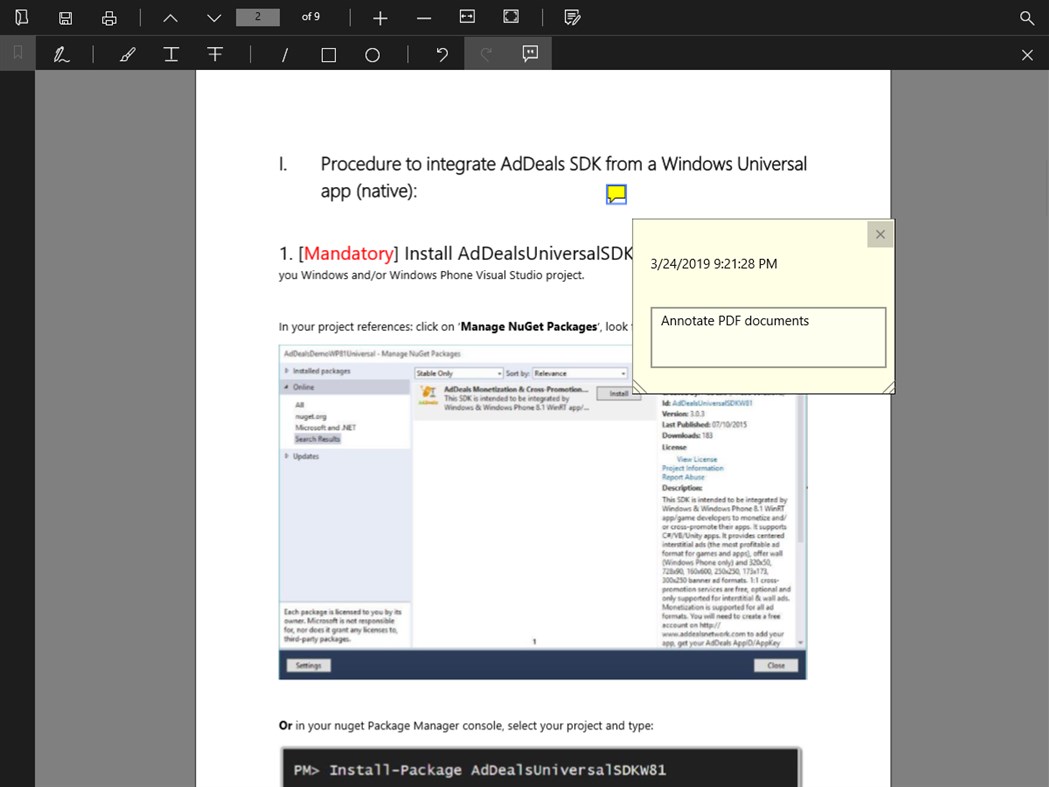1049x787 pixels.
Task: Close the annotation toolbar
Action: click(x=1028, y=55)
